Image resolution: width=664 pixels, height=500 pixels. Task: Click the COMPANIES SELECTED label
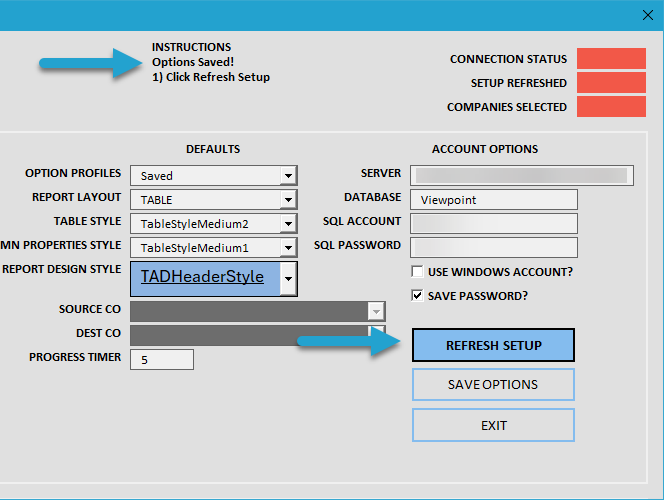[507, 107]
